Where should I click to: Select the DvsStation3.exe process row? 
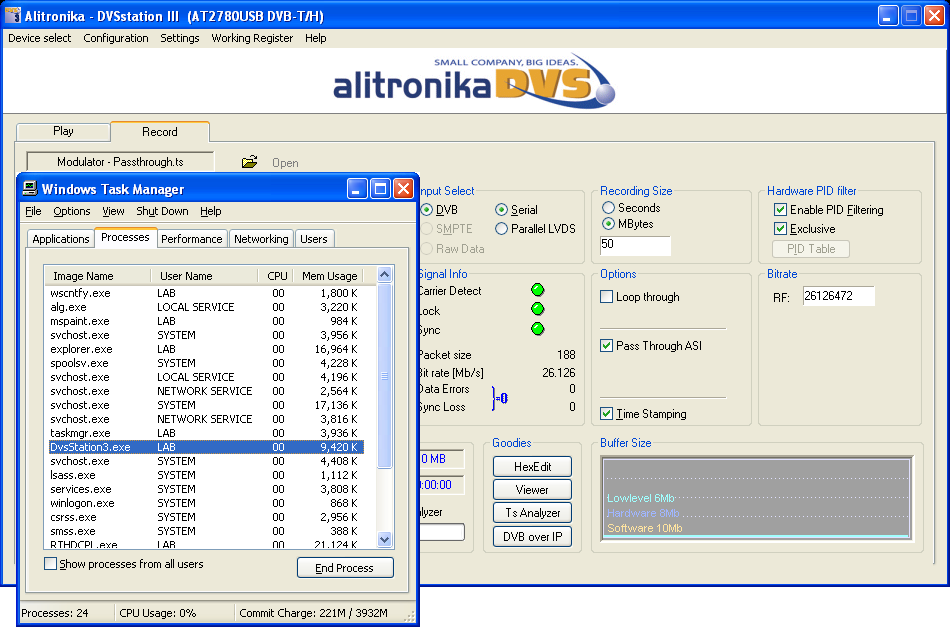[x=206, y=447]
